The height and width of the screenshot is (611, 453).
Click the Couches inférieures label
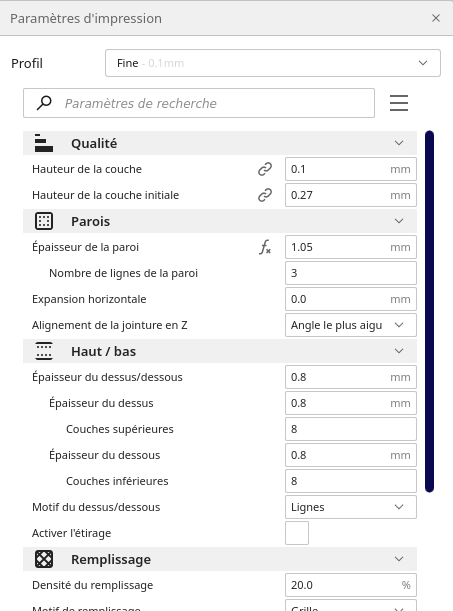(117, 481)
